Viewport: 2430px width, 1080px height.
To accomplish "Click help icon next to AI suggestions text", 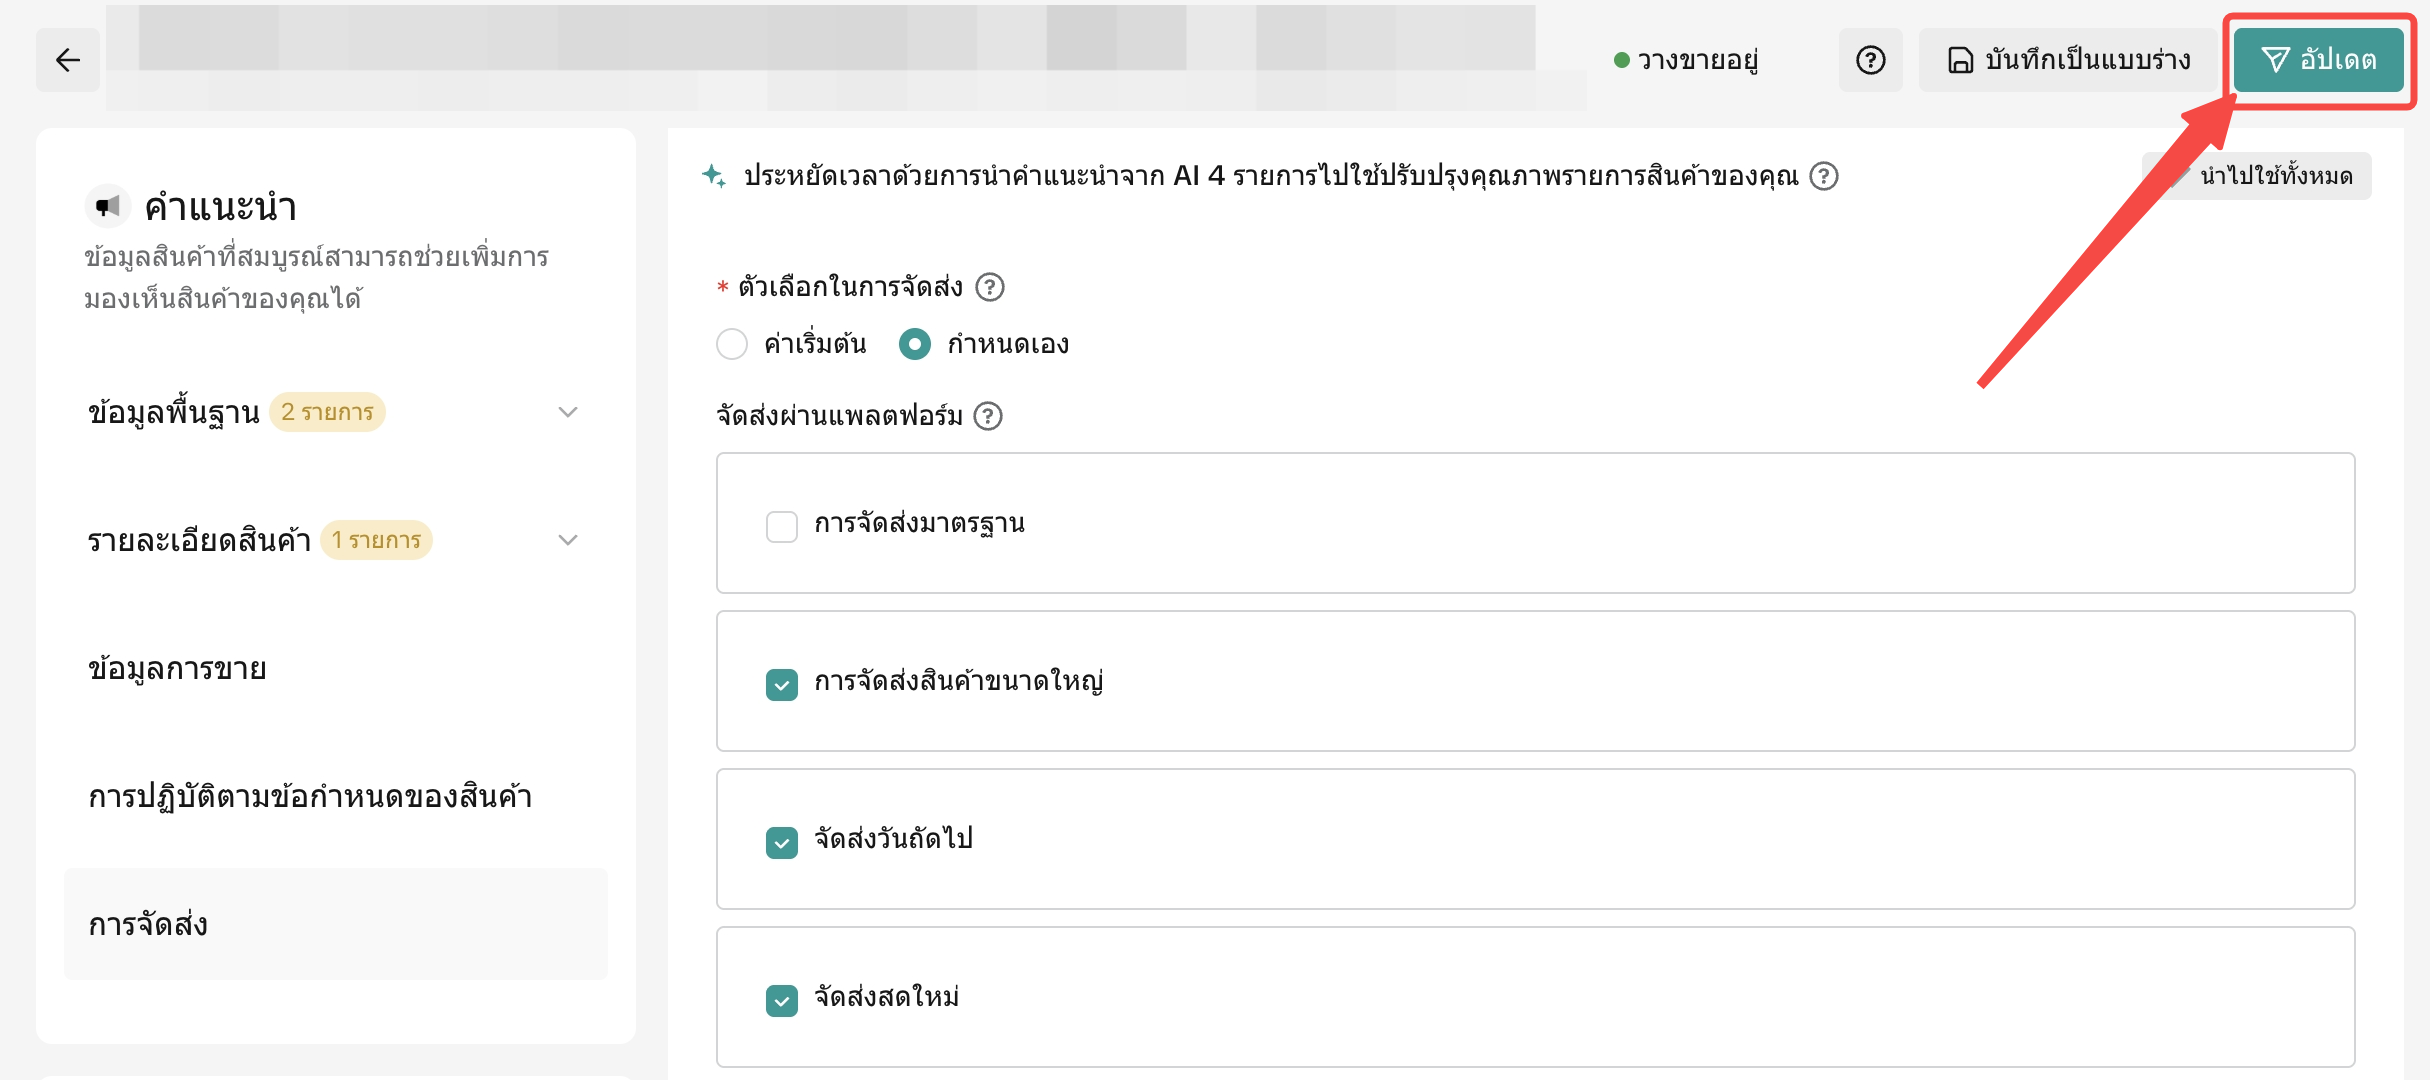I will click(1824, 176).
